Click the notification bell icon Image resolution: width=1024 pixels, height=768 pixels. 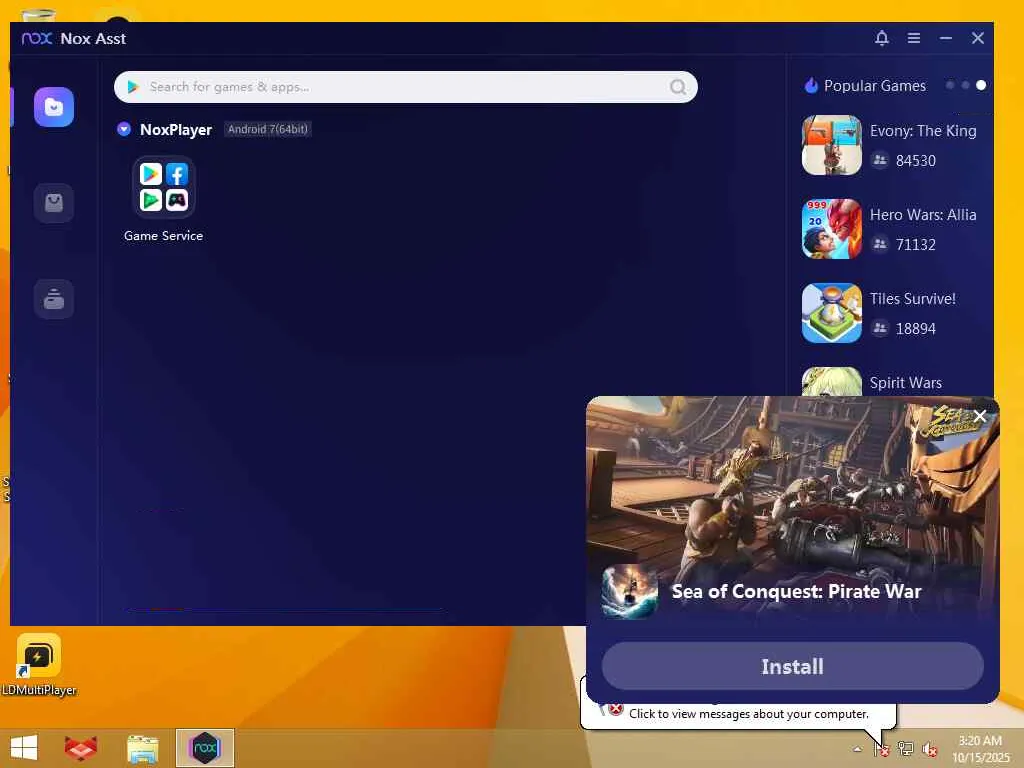(x=882, y=38)
